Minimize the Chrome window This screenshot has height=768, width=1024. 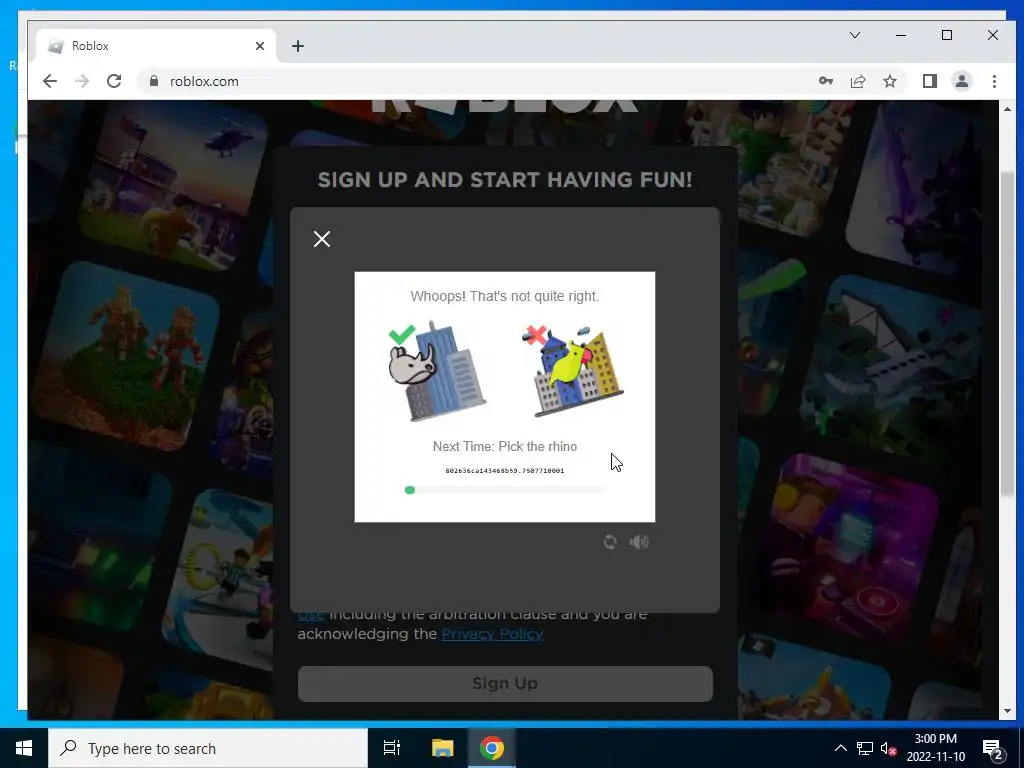pyautogui.click(x=901, y=35)
